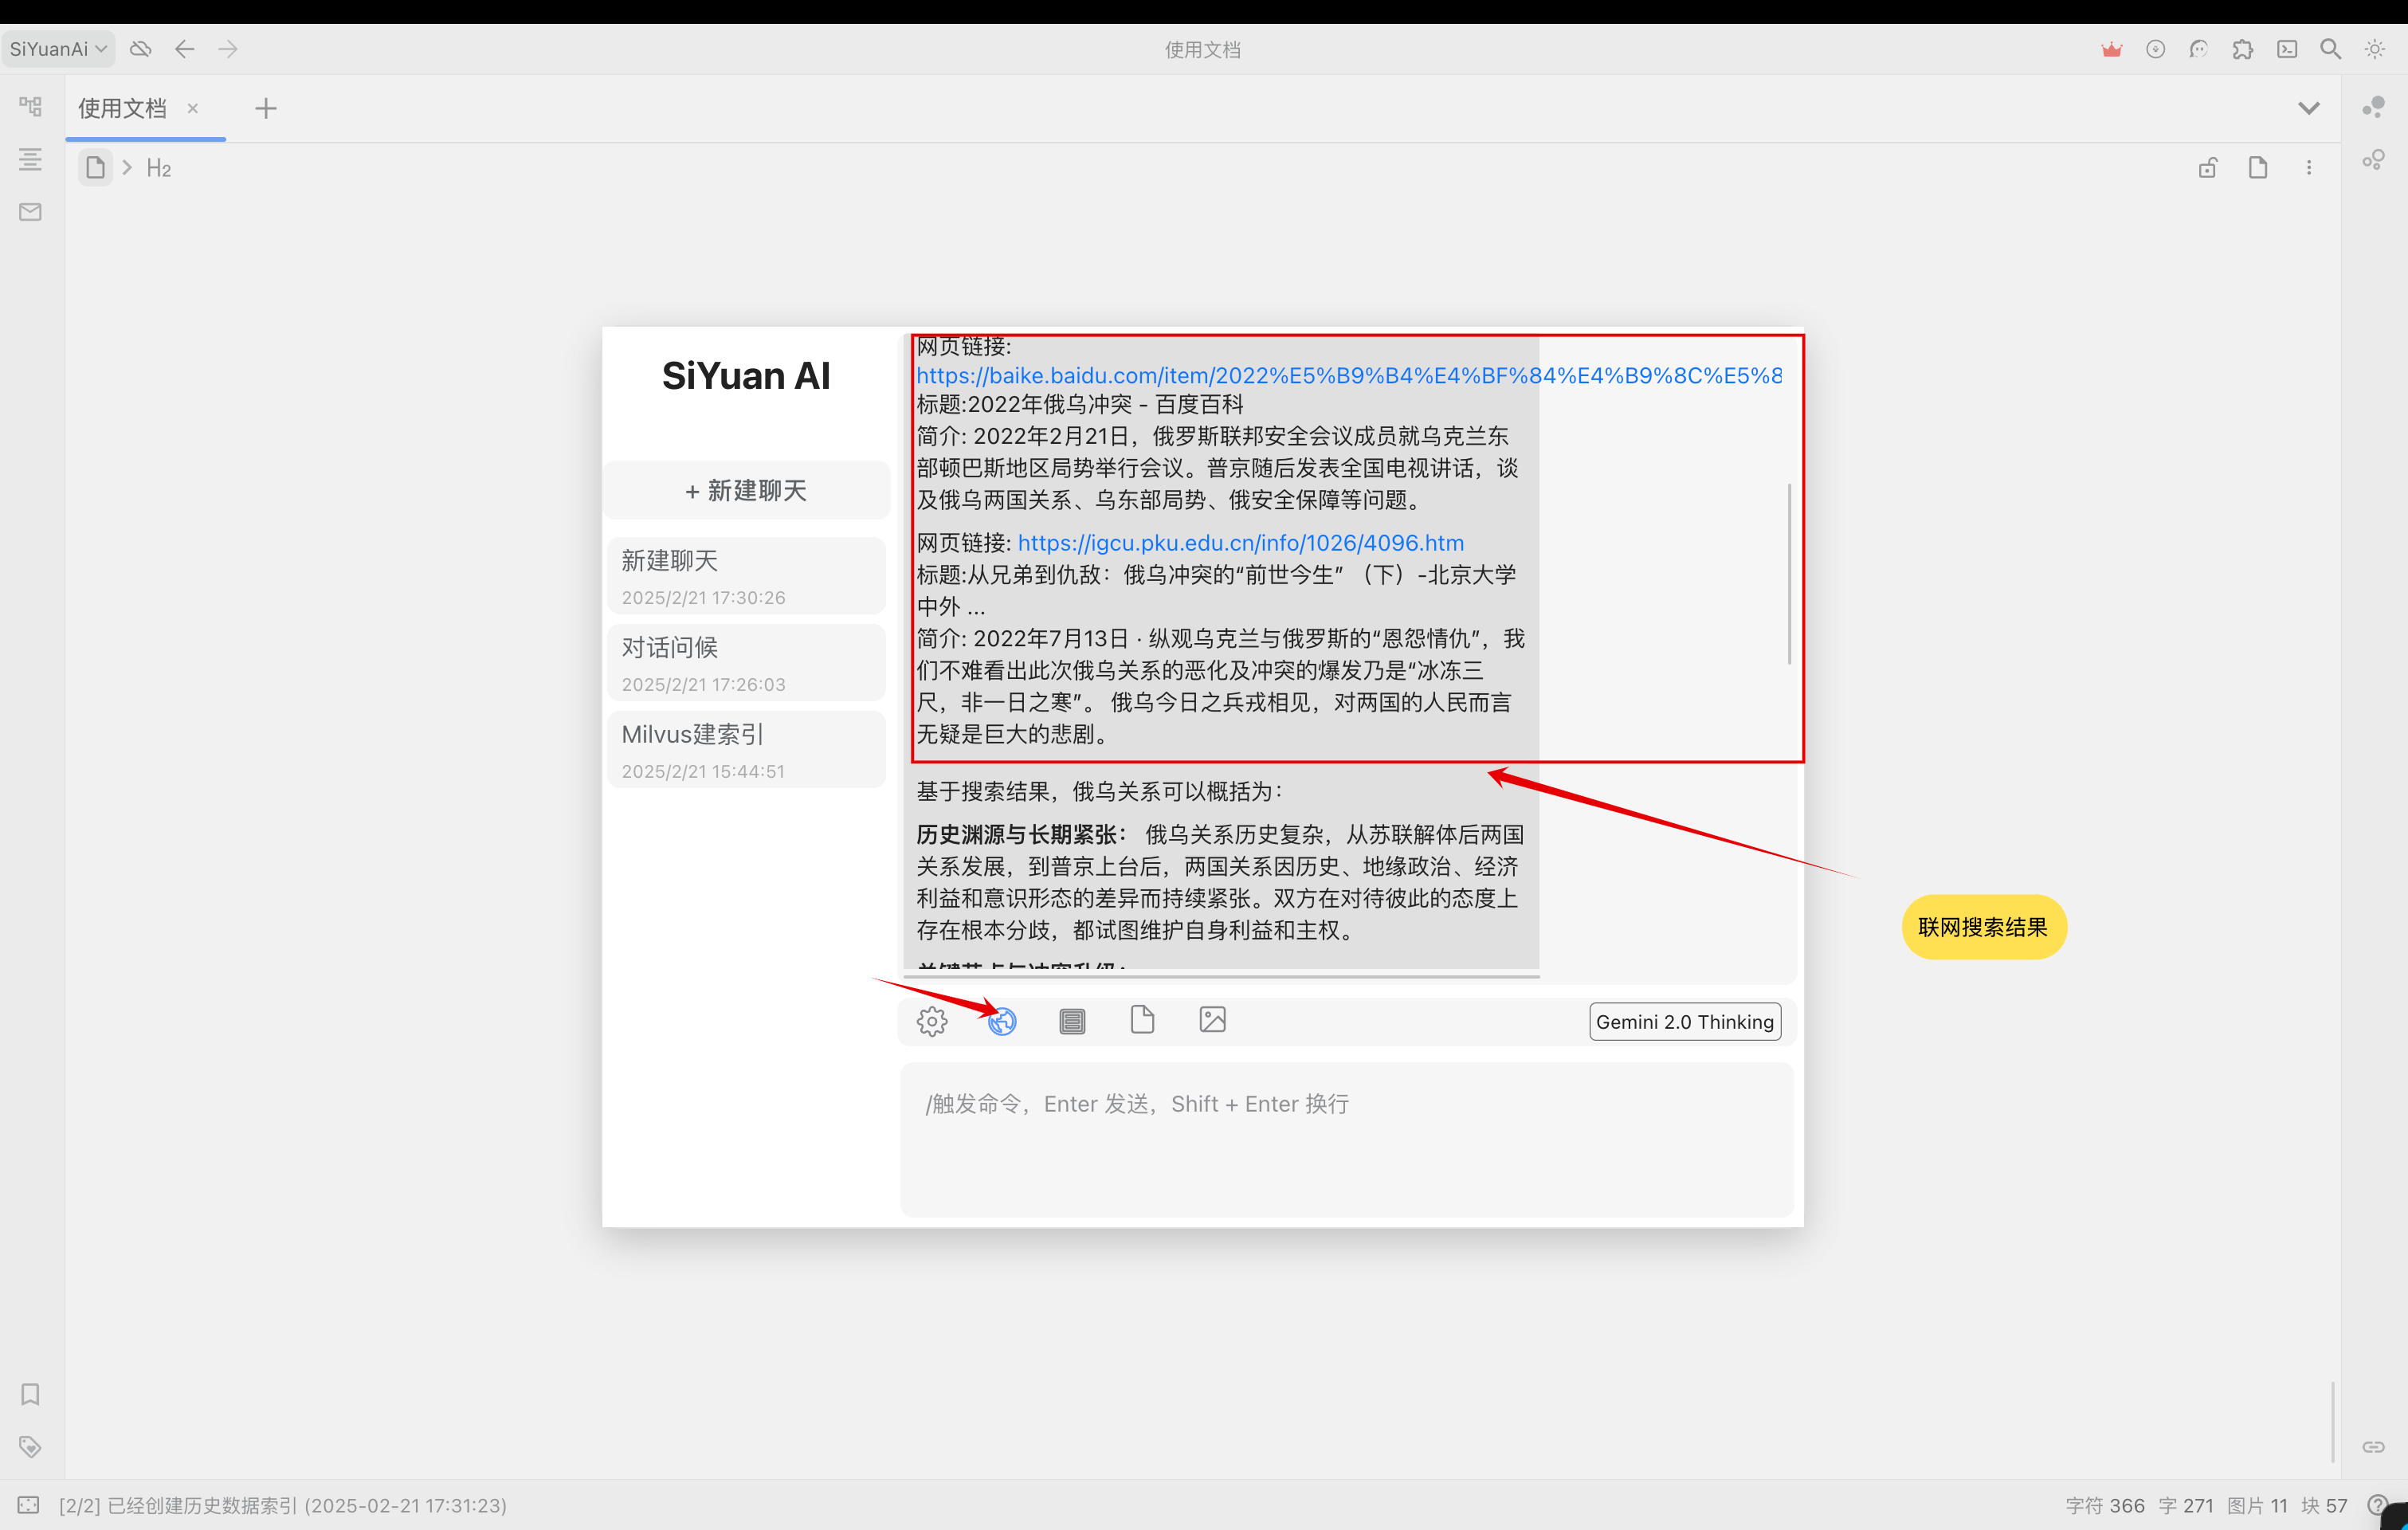Toggle document readonly lock icon
Viewport: 2408px width, 1530px height.
[2208, 167]
